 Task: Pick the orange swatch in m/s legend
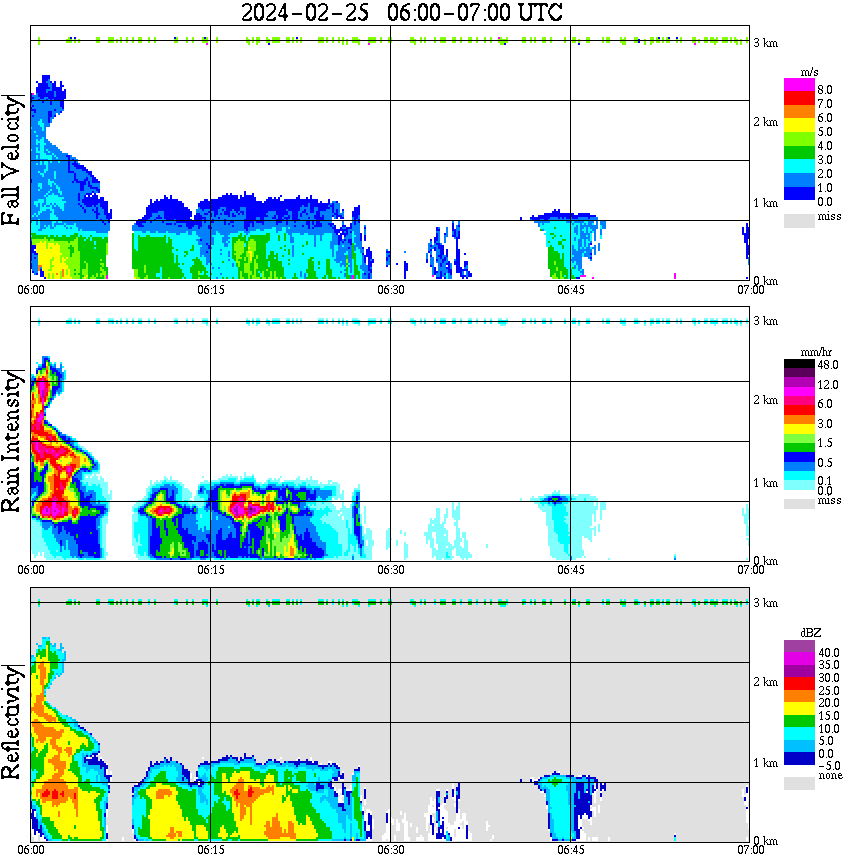point(799,112)
